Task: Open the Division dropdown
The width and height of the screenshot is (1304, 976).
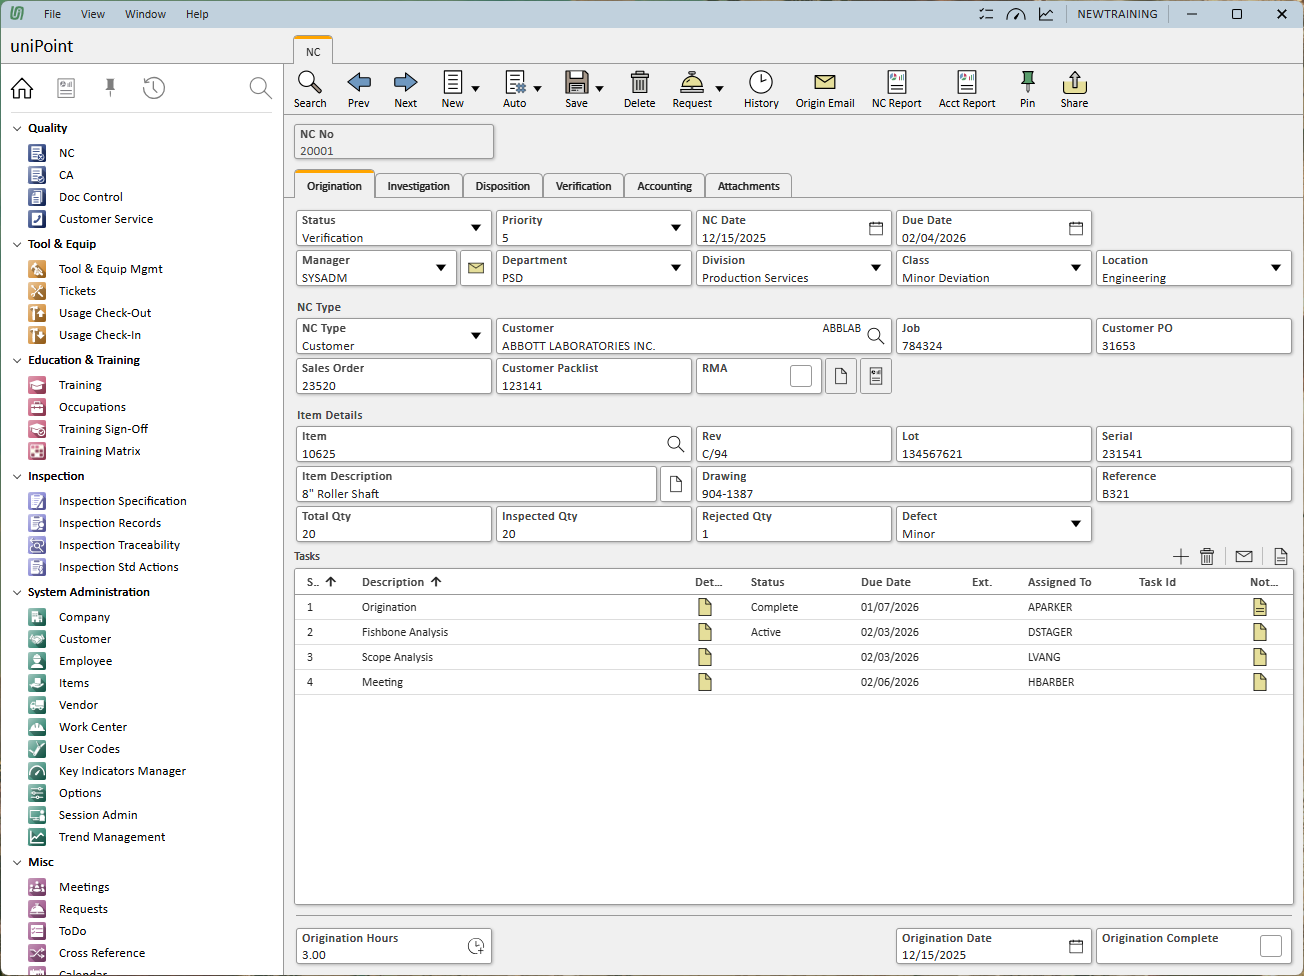Action: coord(876,268)
